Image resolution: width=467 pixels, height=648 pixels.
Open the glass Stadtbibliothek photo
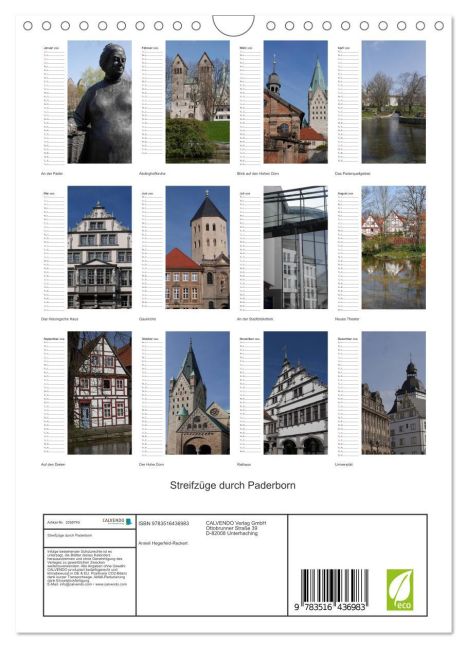point(295,247)
